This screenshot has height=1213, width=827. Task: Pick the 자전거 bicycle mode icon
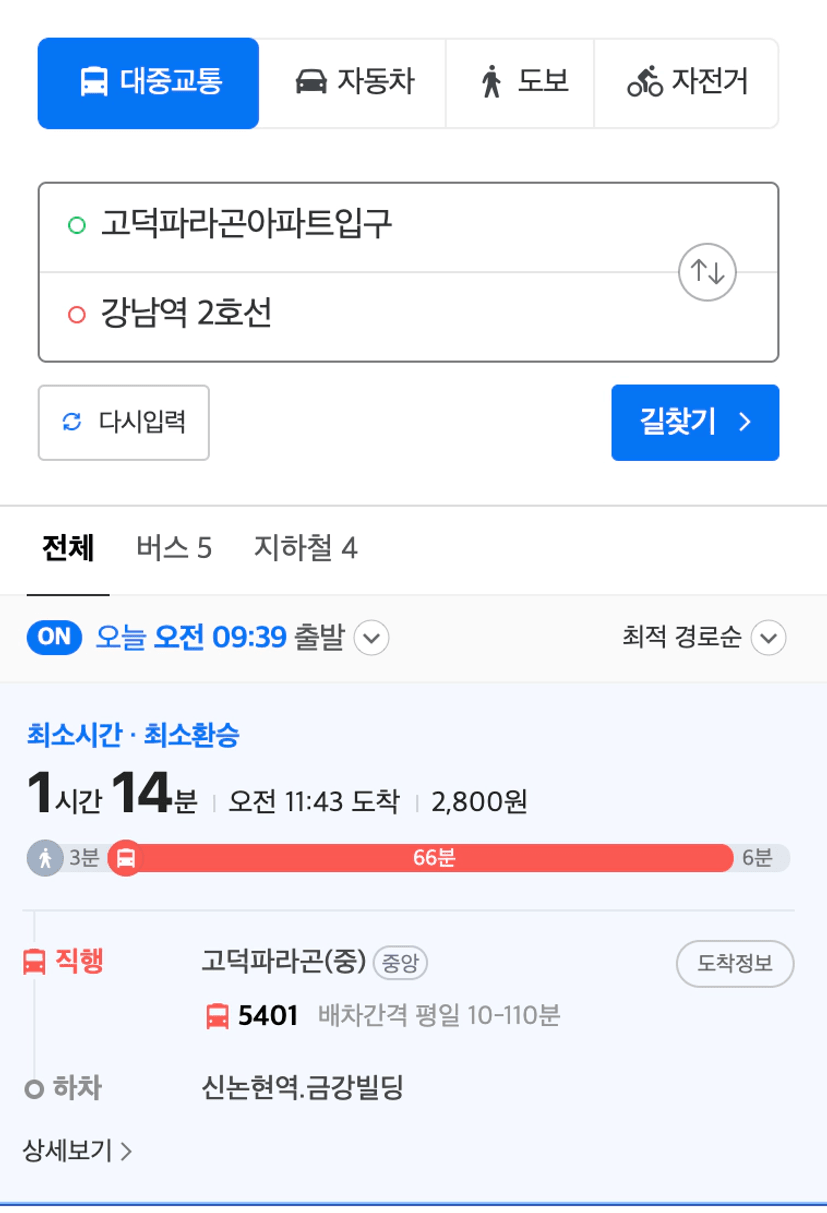[645, 81]
